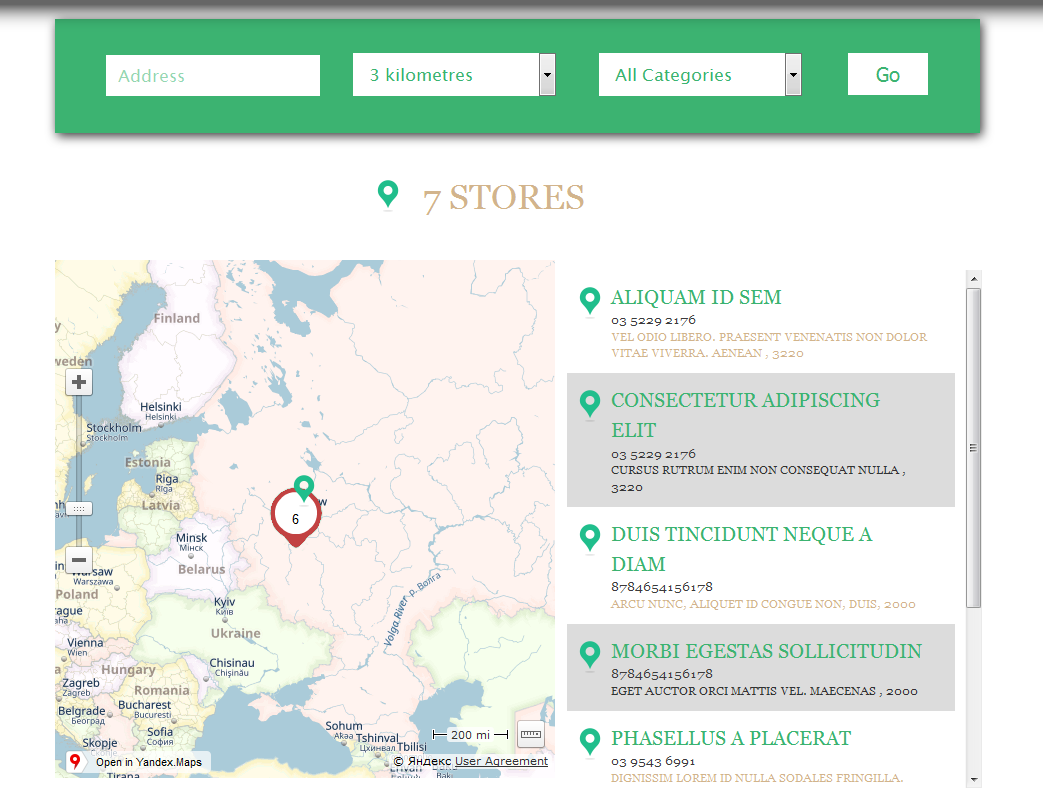The image size is (1043, 801).
Task: Click the store list scrollbar down arrow
Action: click(974, 780)
